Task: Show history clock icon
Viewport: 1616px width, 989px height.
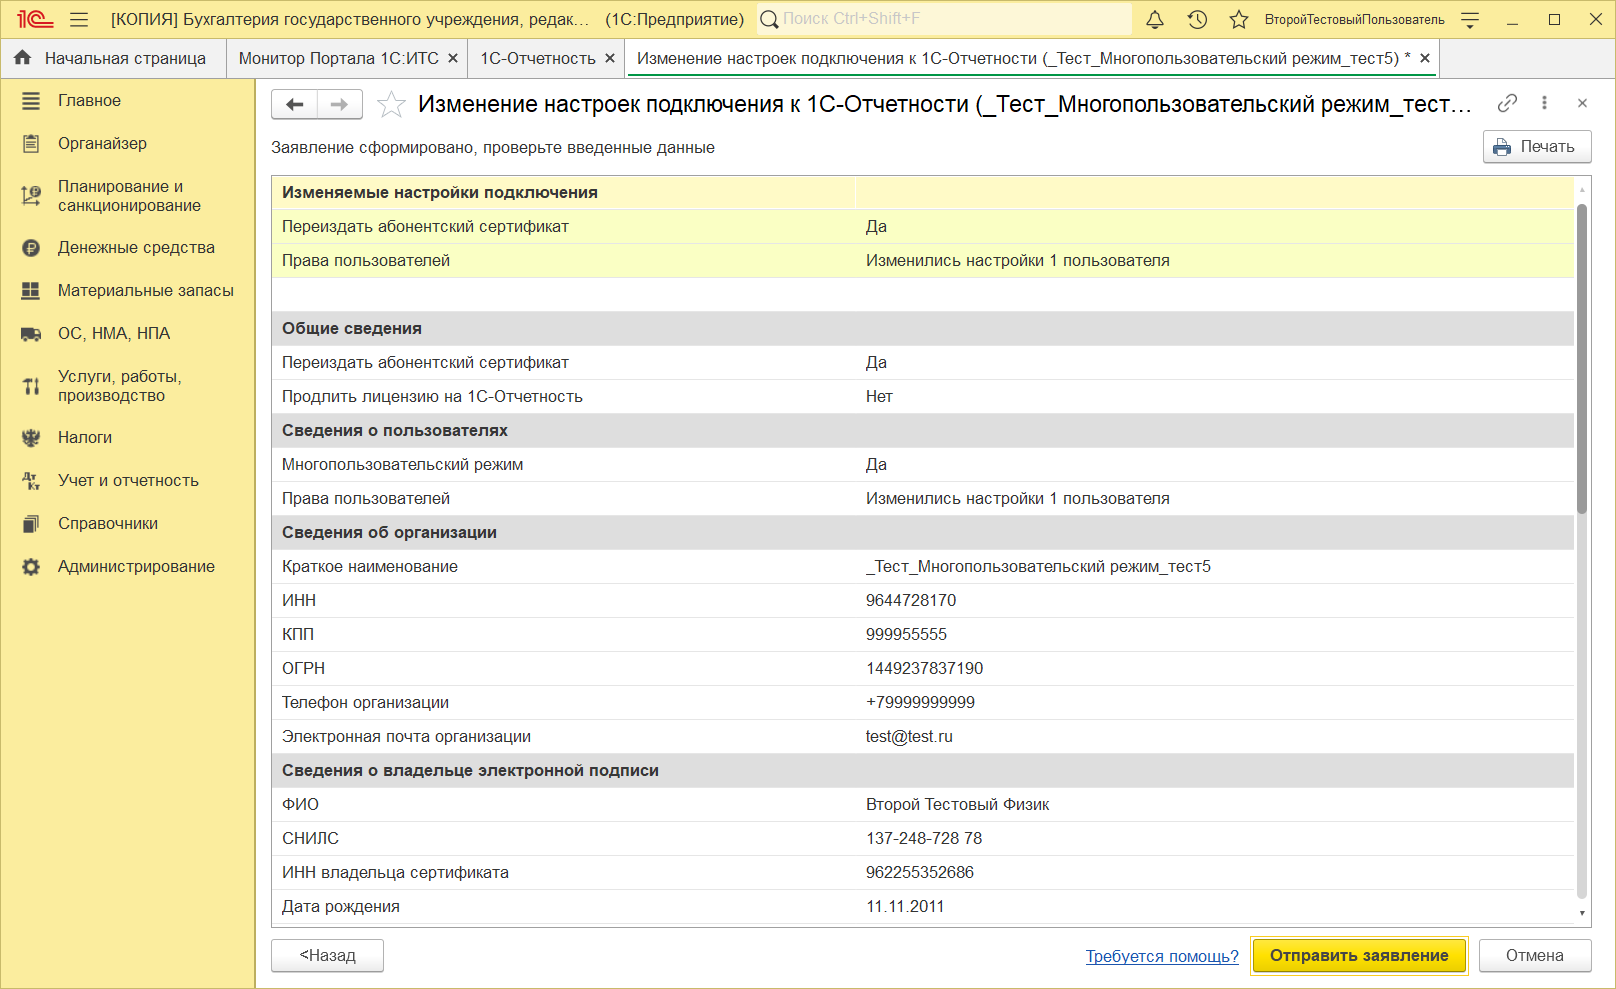Action: point(1197,19)
